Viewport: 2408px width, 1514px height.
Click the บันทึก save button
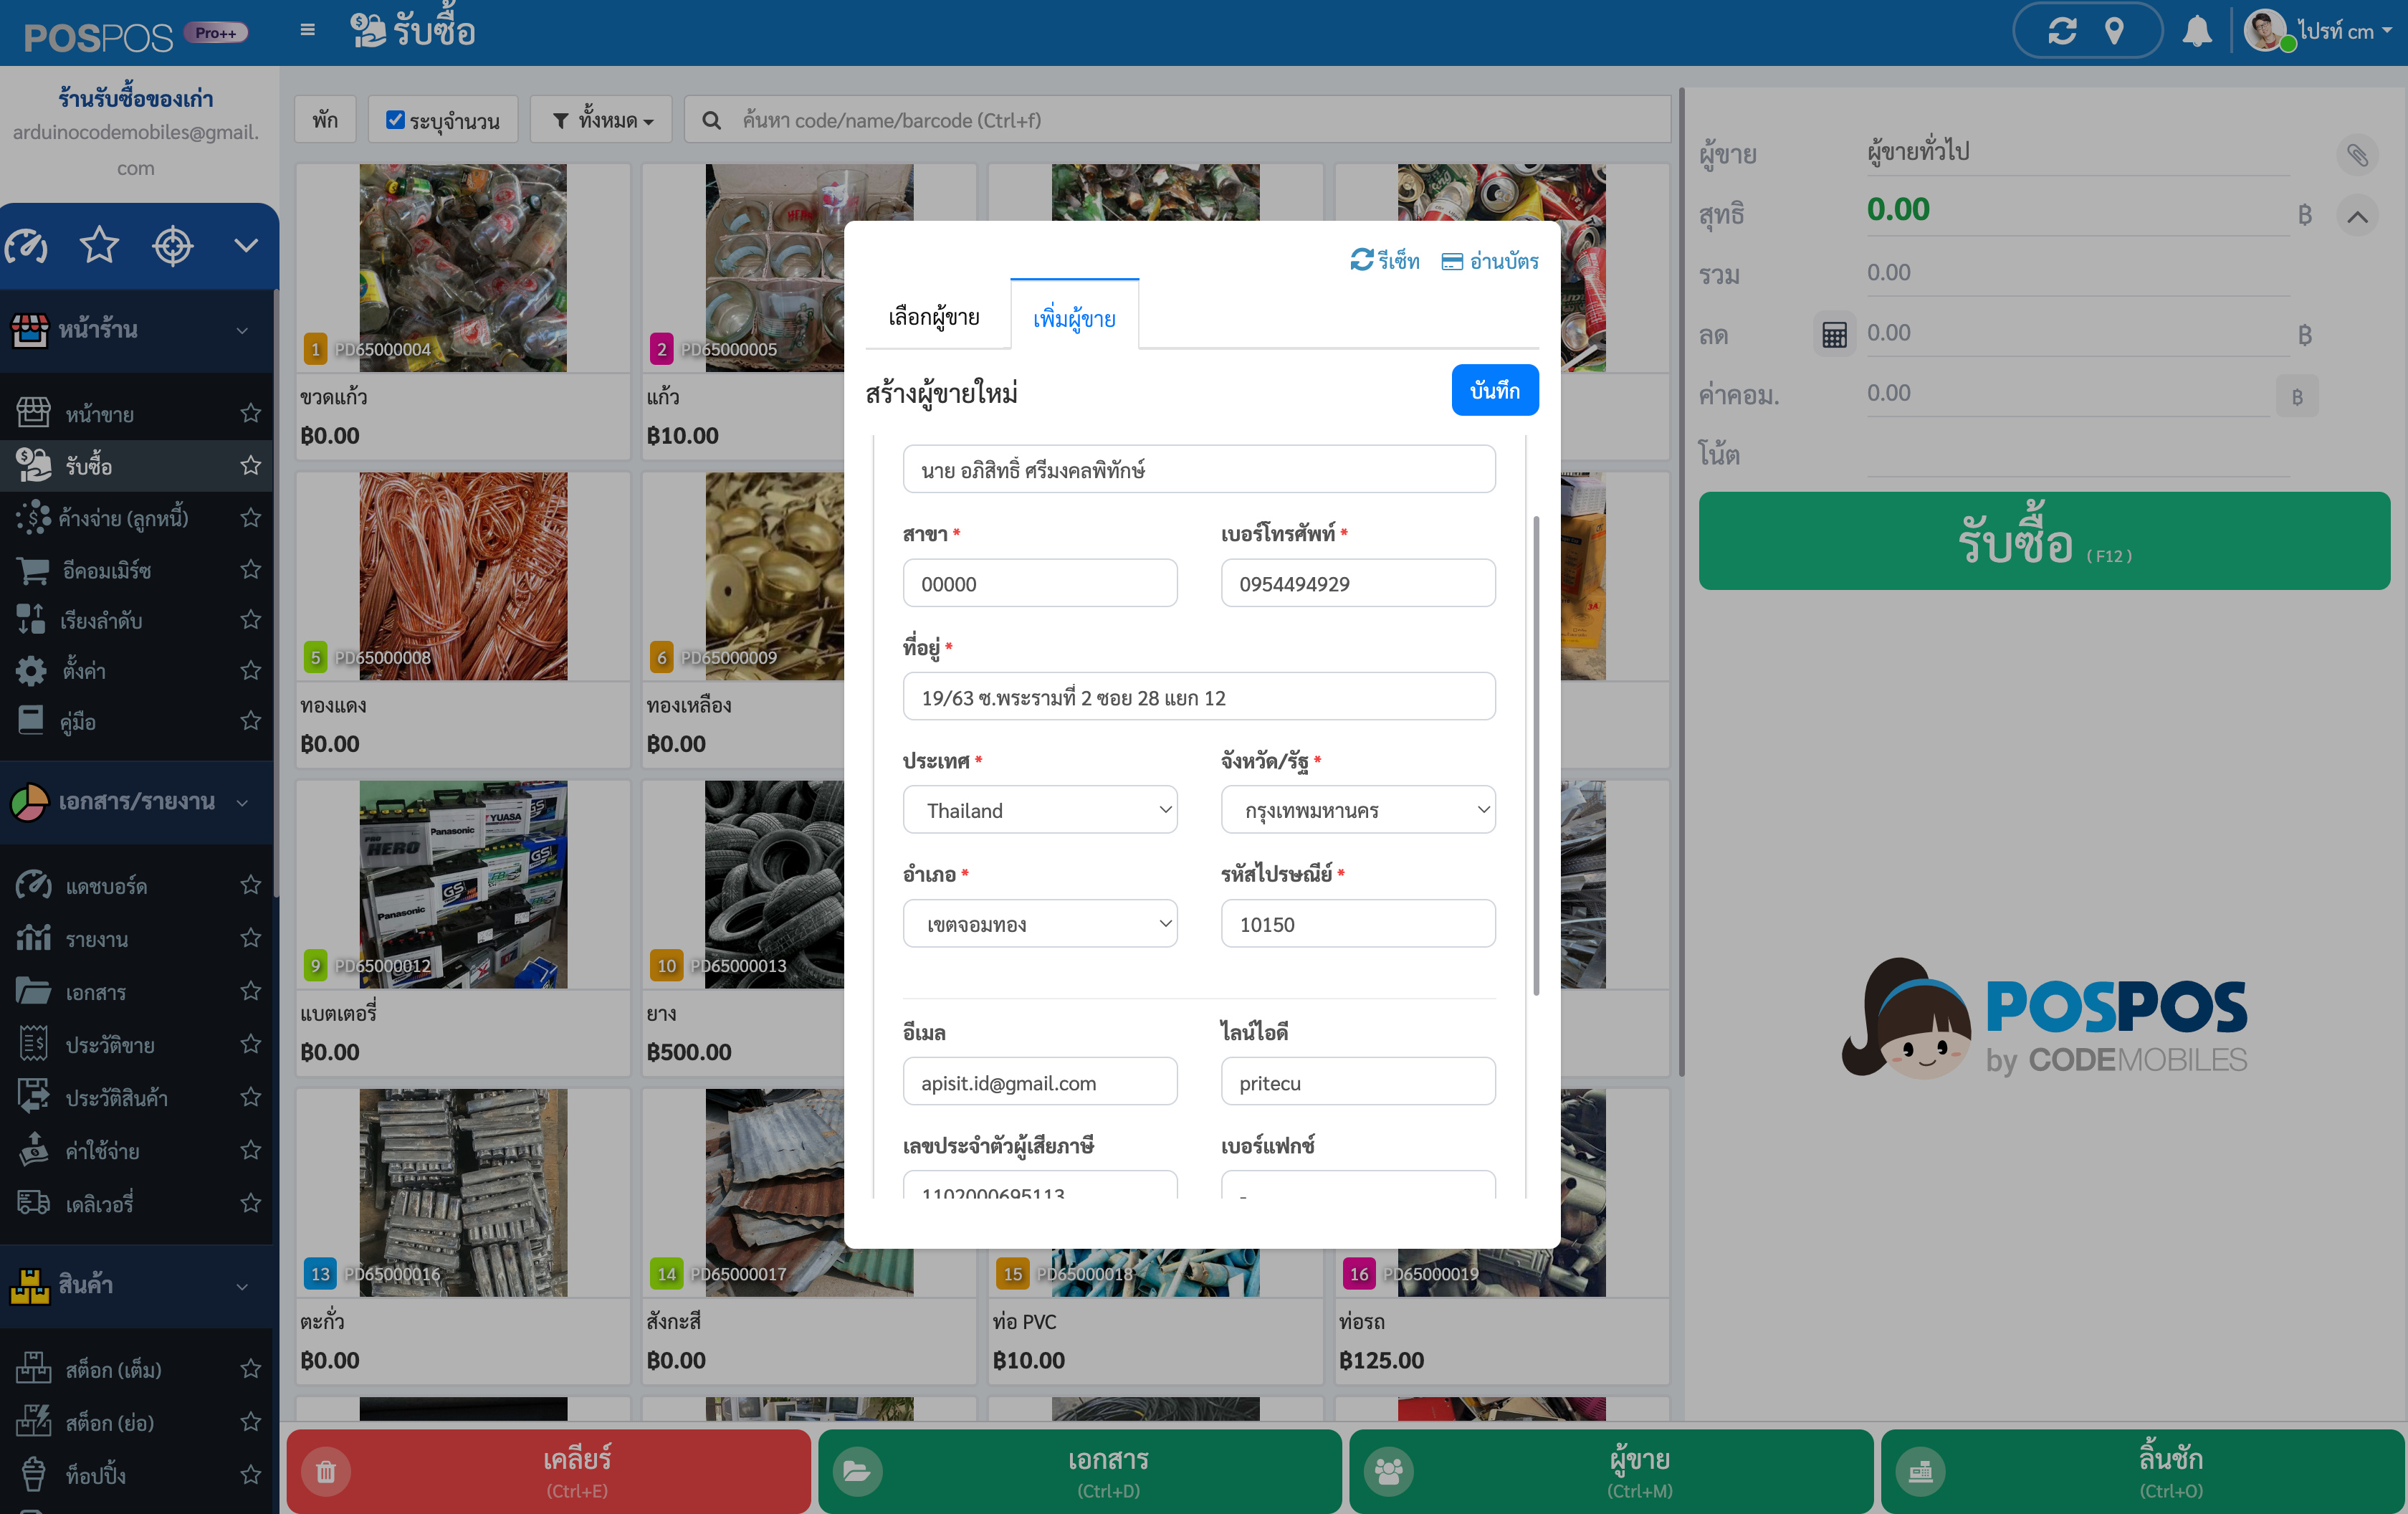coord(1494,390)
